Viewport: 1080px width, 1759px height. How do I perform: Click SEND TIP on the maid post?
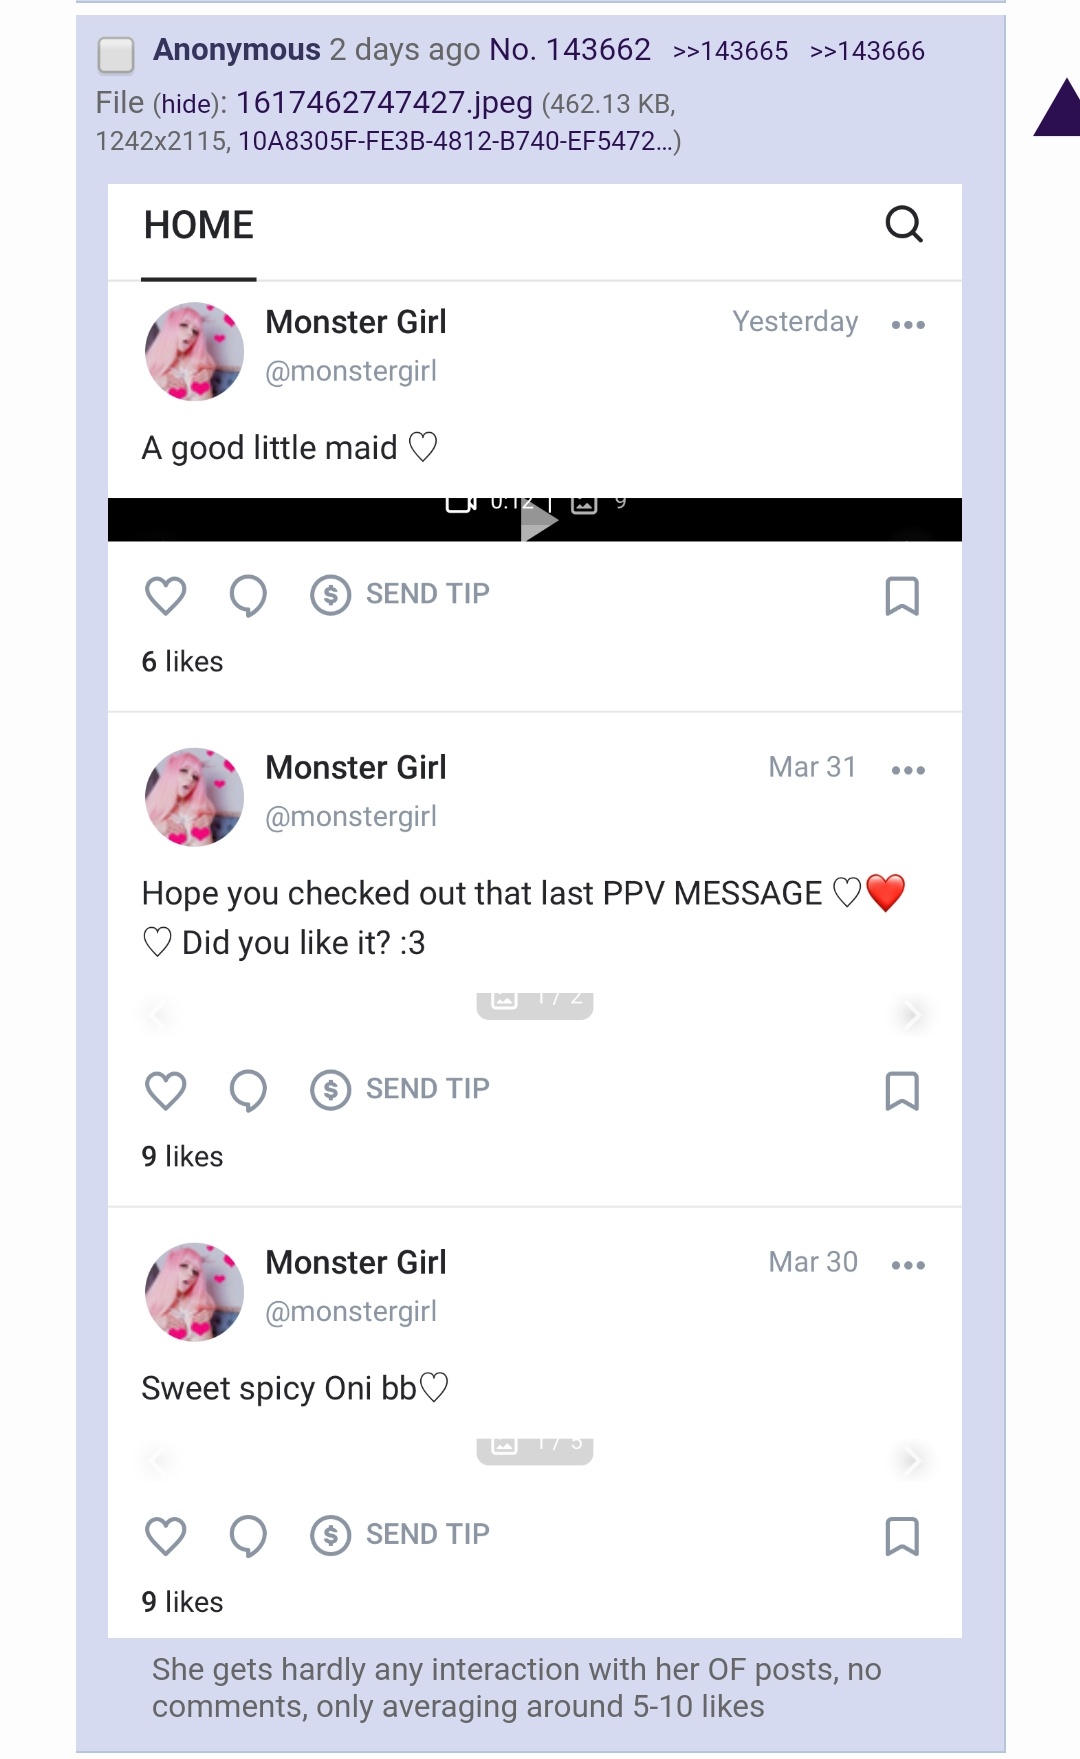pos(400,594)
